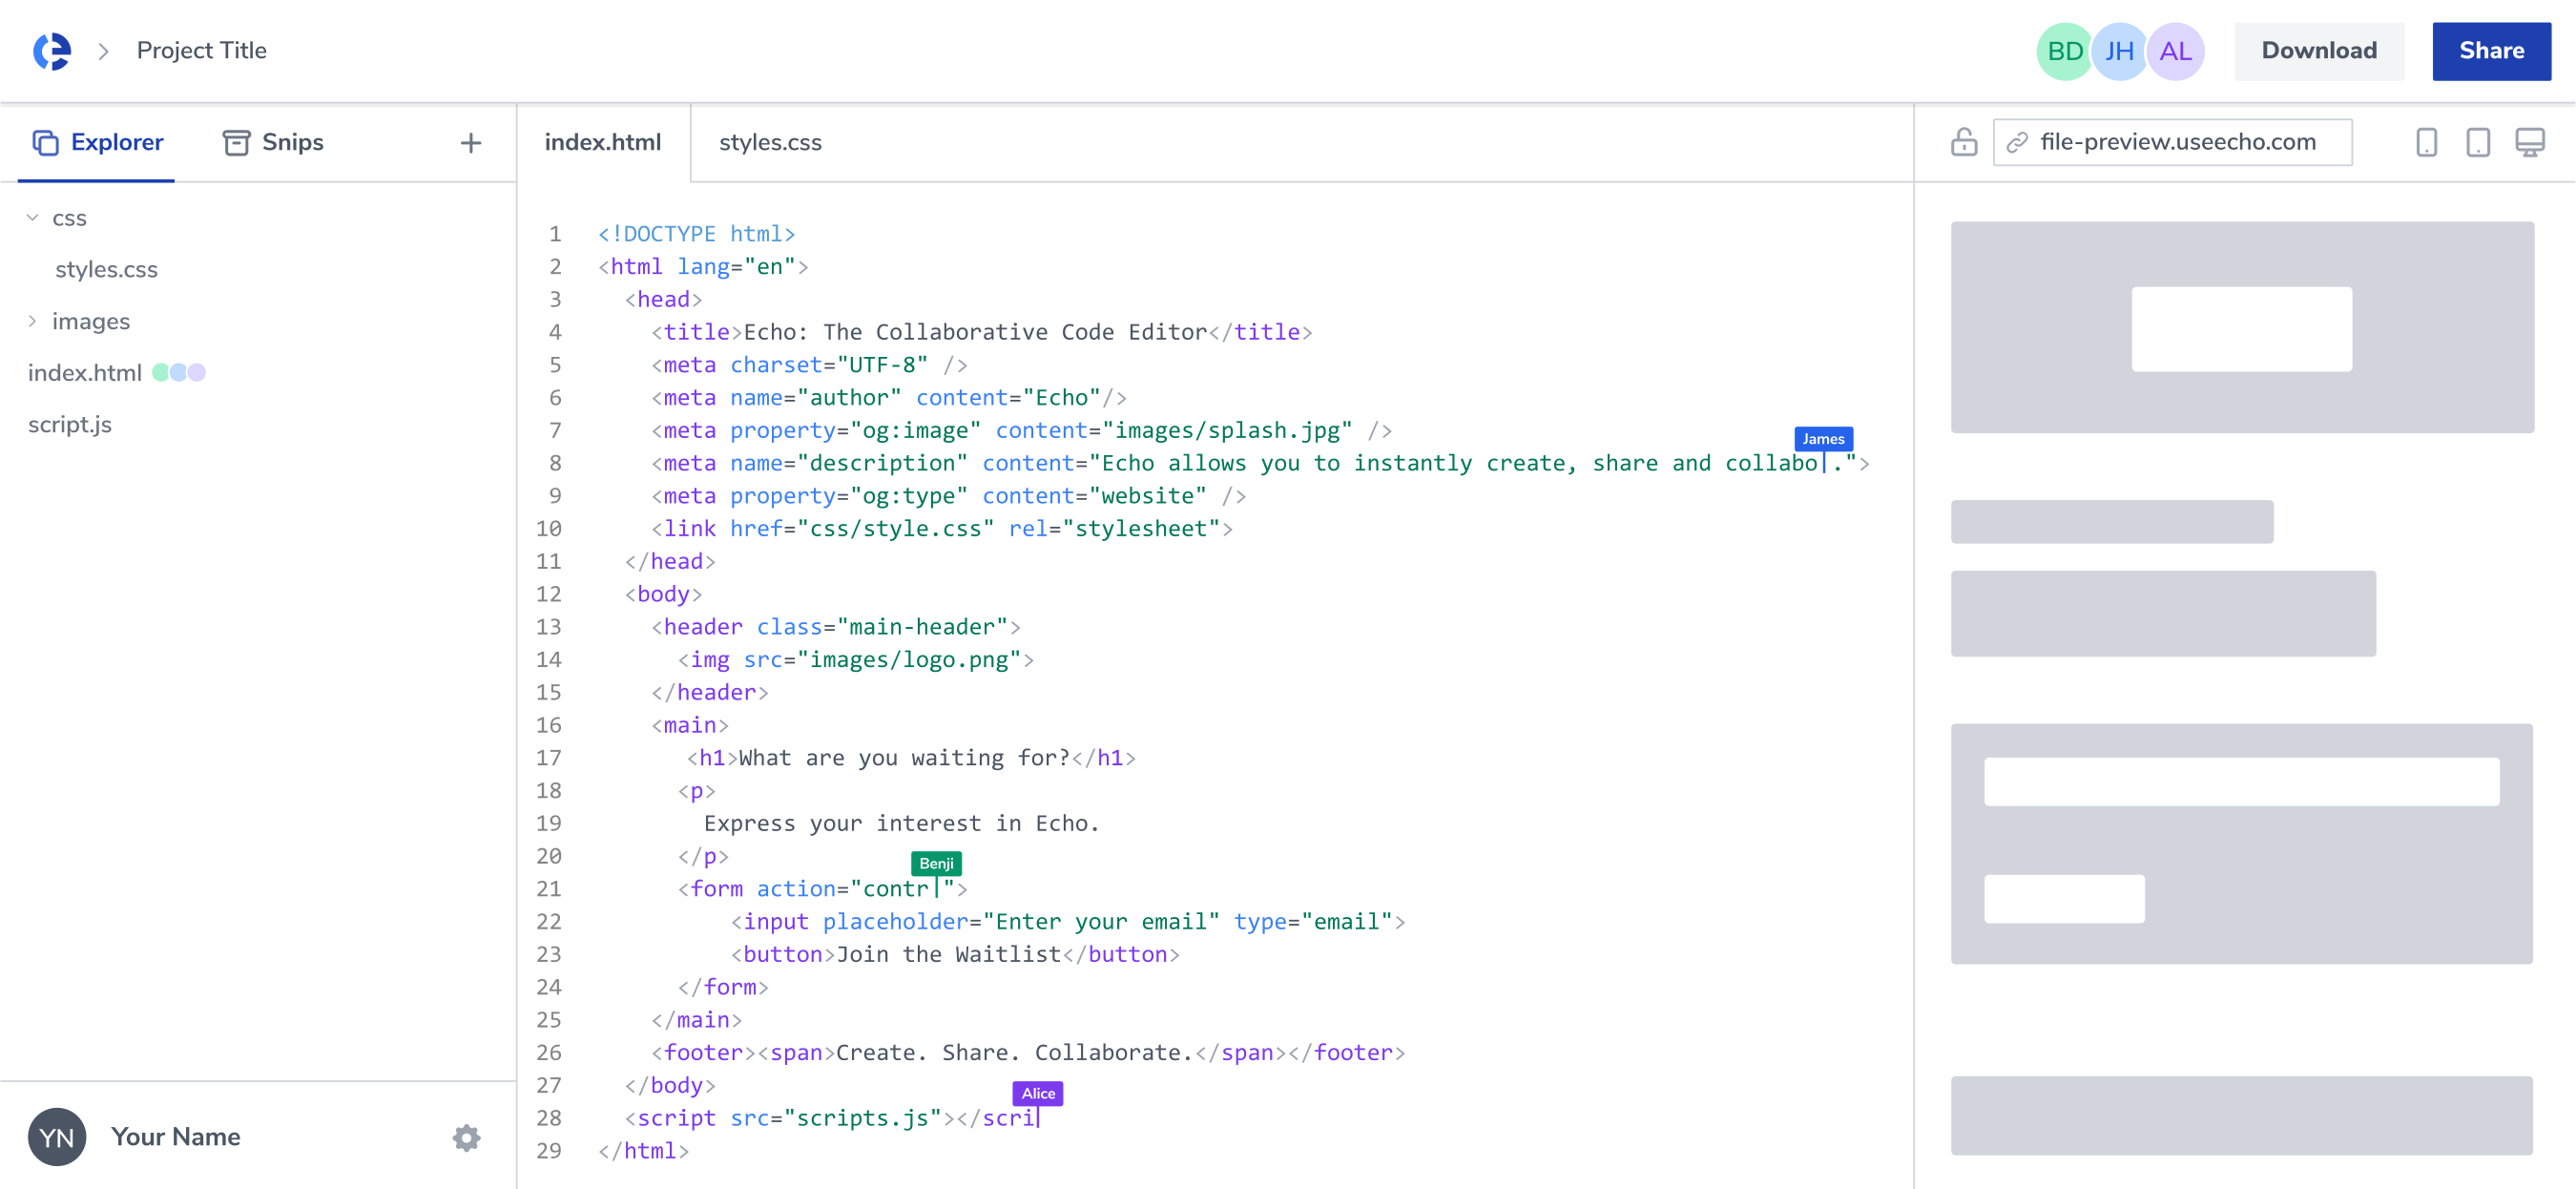The image size is (2576, 1189).
Task: Click the BD collaborator avatar
Action: pyautogui.click(x=2063, y=51)
